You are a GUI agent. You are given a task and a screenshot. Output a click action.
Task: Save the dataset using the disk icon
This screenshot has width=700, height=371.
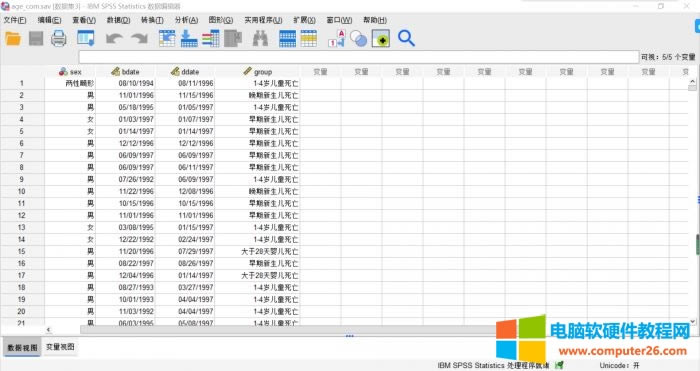tap(36, 39)
